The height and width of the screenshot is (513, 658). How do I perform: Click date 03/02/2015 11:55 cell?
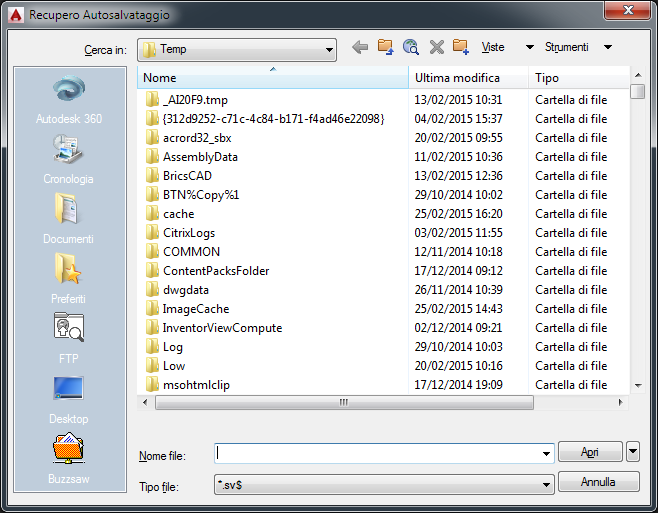tap(459, 233)
